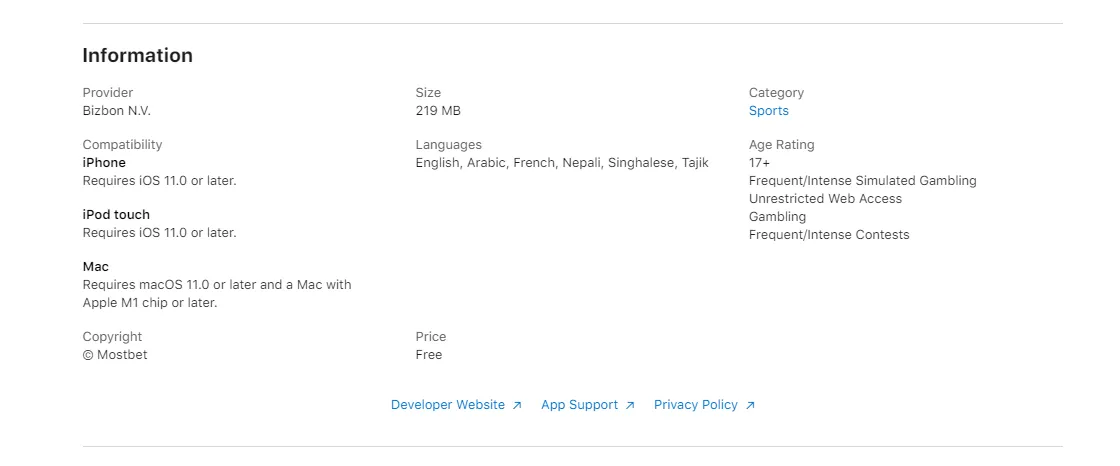Click the provider name Bizbon N.V.
Image resolution: width=1120 pixels, height=466 pixels.
[116, 111]
